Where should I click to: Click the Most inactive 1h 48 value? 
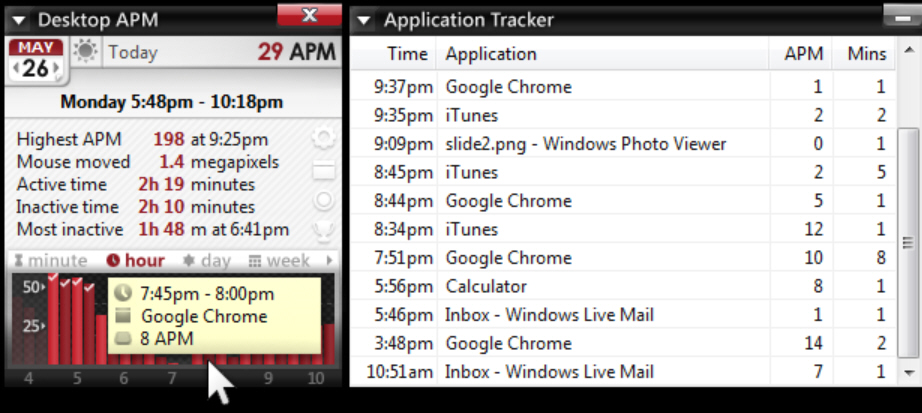tap(161, 229)
